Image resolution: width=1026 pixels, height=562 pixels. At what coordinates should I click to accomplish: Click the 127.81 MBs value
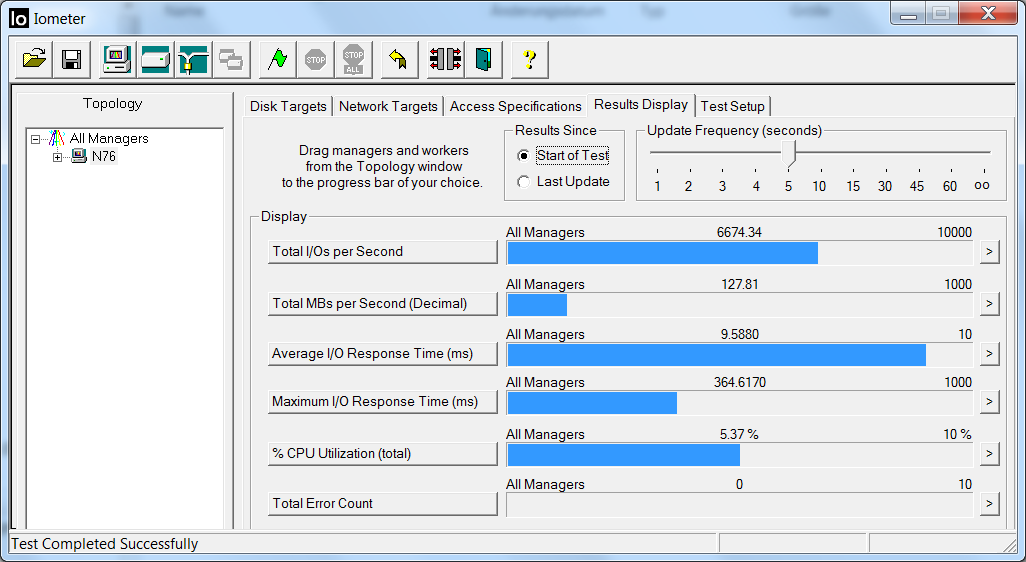pyautogui.click(x=740, y=284)
